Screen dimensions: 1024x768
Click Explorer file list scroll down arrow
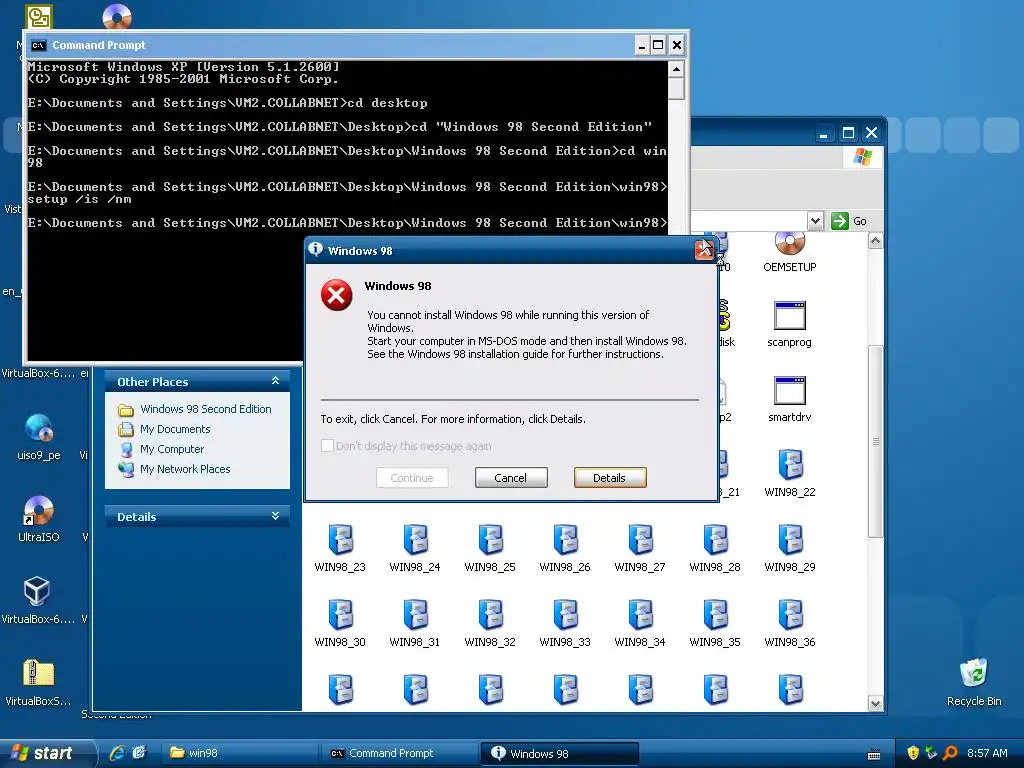(x=875, y=703)
